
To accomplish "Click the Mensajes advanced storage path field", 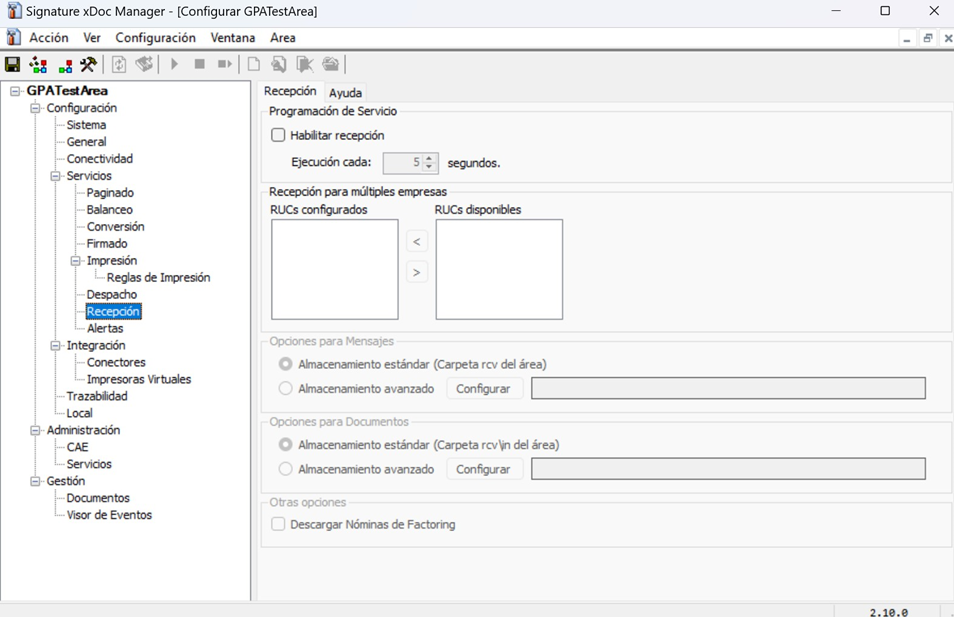I will click(728, 388).
